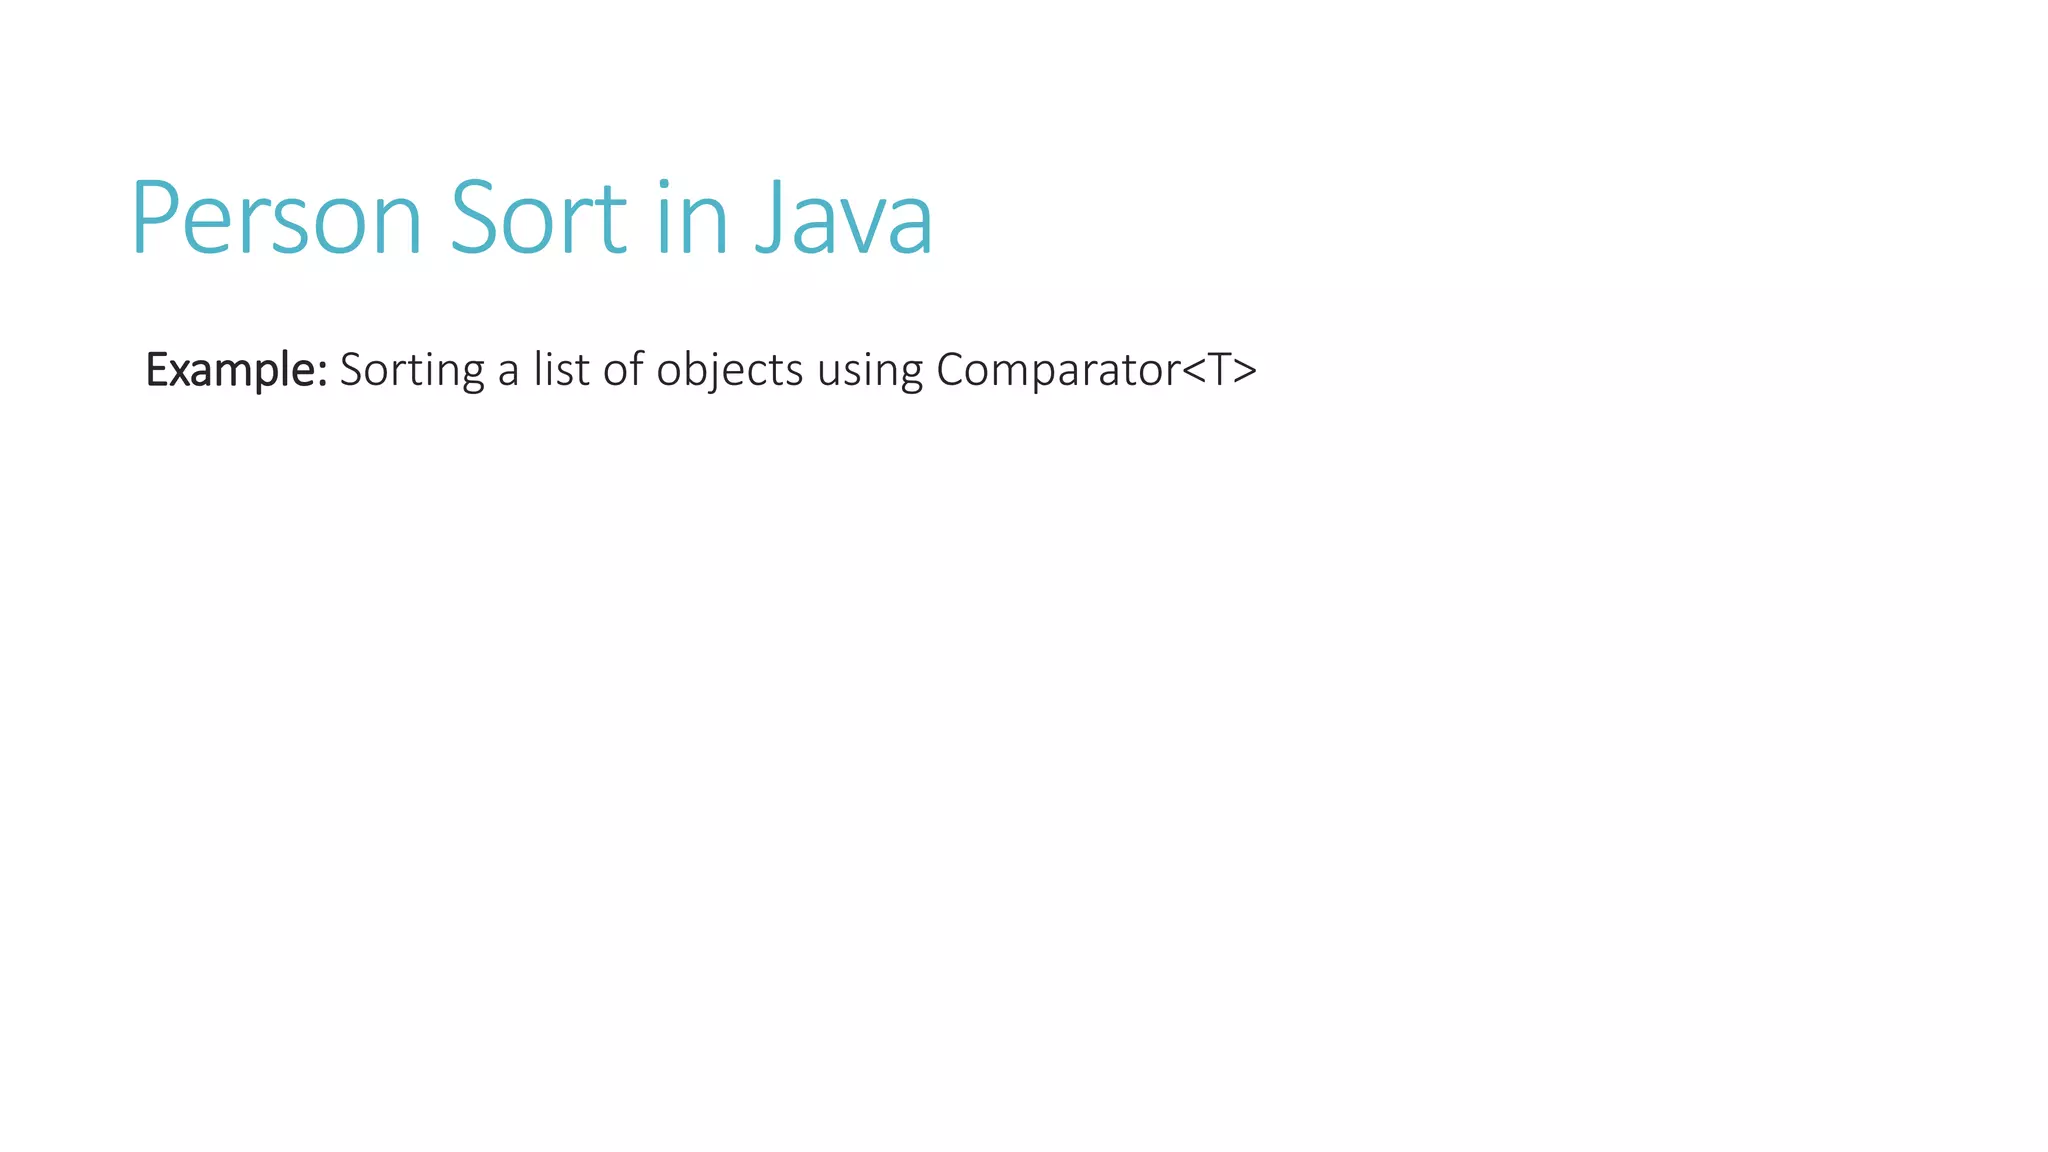Click the word "using" in the body text
The width and height of the screenshot is (2048, 1152).
click(x=870, y=370)
